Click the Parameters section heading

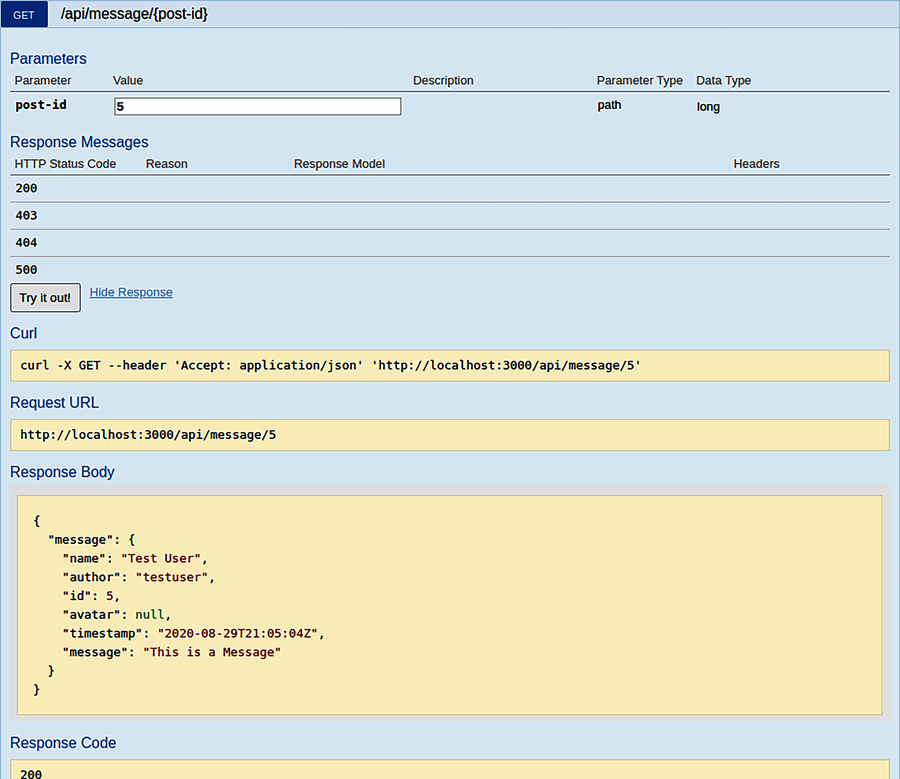(48, 58)
